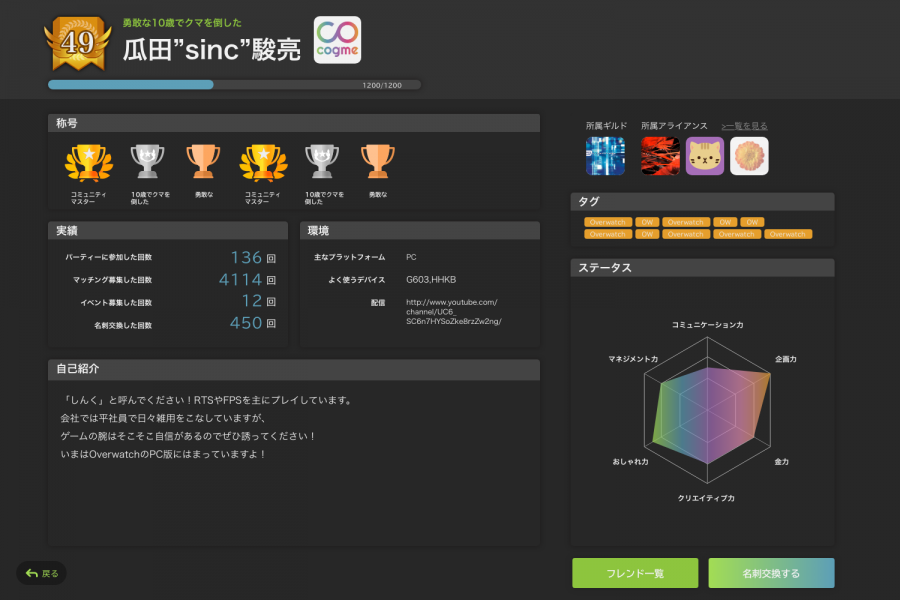Click the 所属ギルド label
This screenshot has height=600, width=900.
(606, 126)
